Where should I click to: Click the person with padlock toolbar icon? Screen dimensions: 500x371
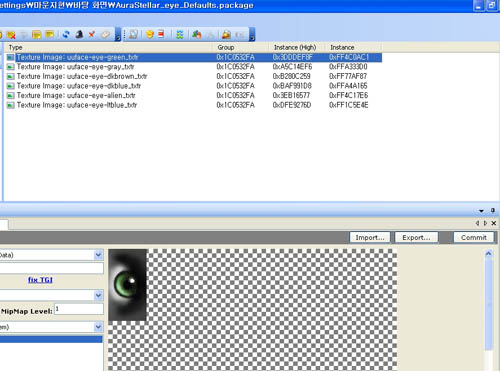point(226,34)
